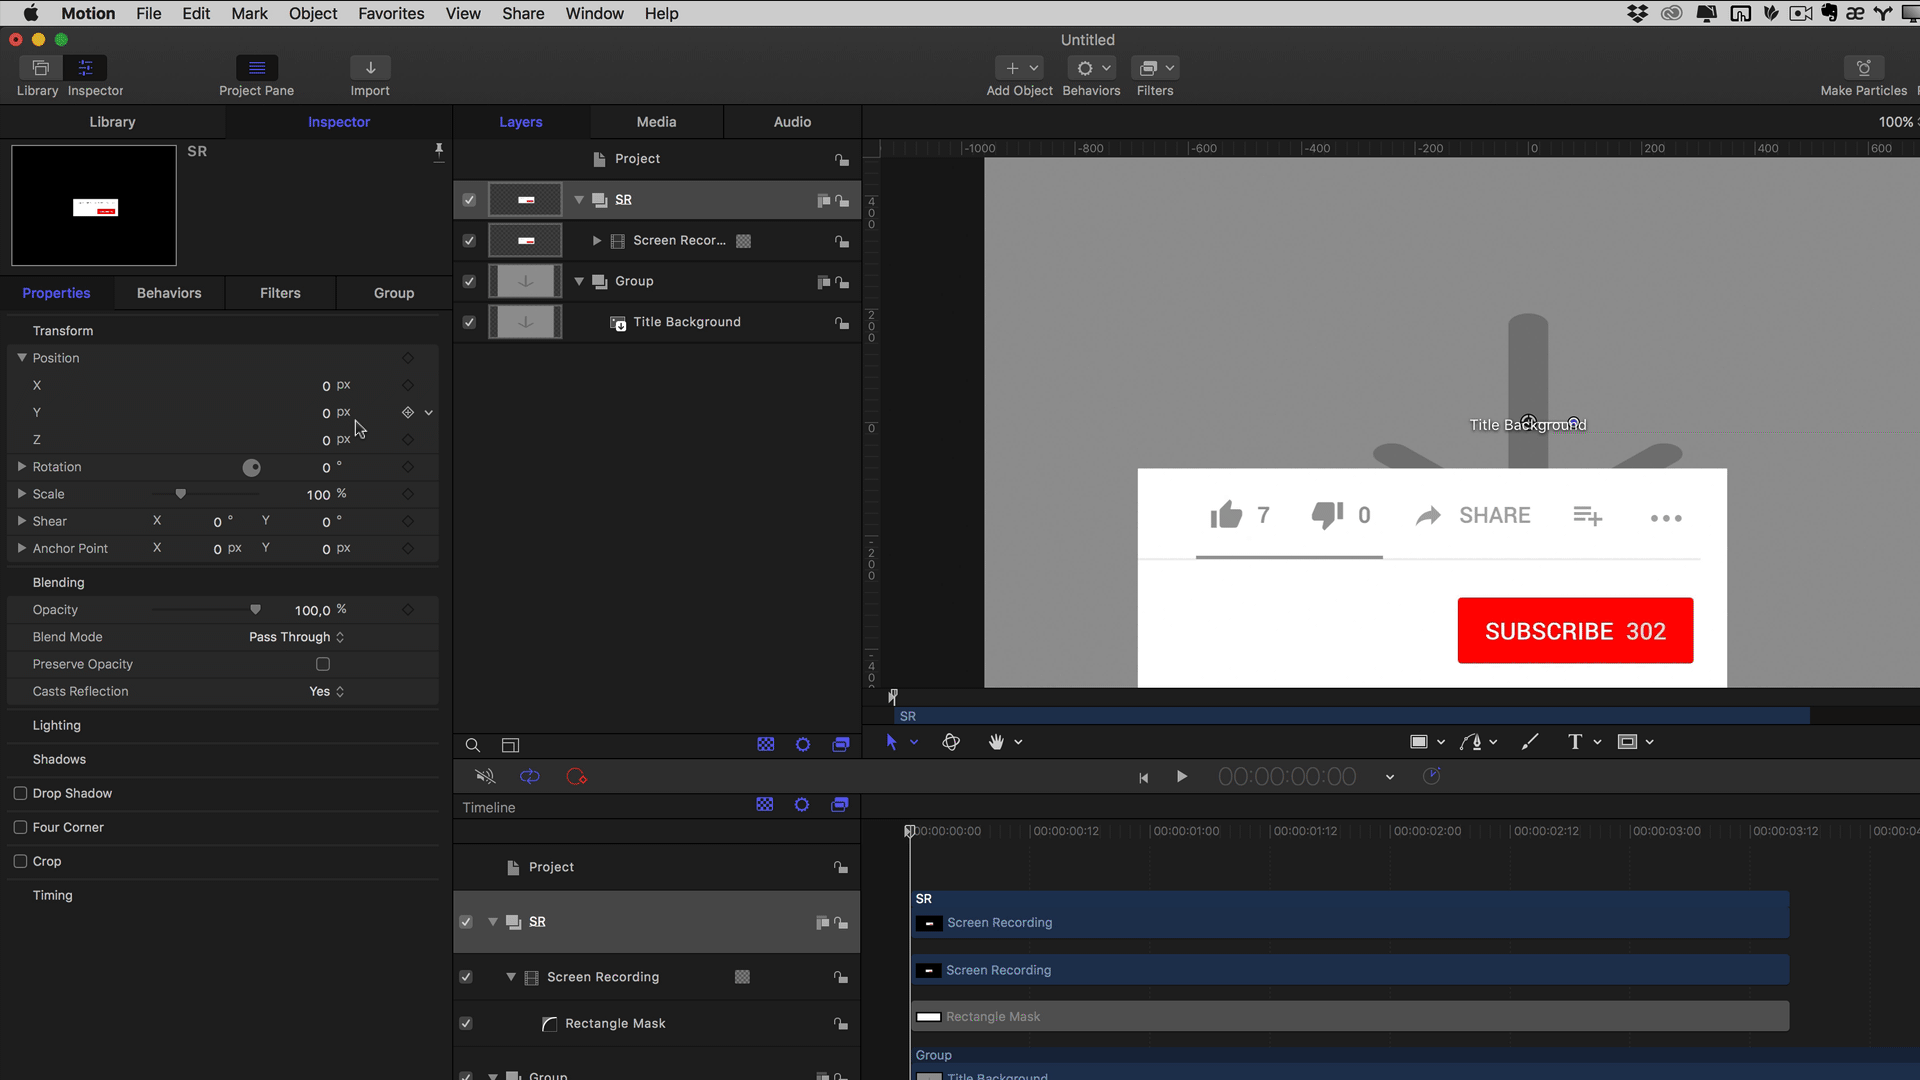Click the Play button
Viewport: 1920px width, 1080px height.
1182,777
